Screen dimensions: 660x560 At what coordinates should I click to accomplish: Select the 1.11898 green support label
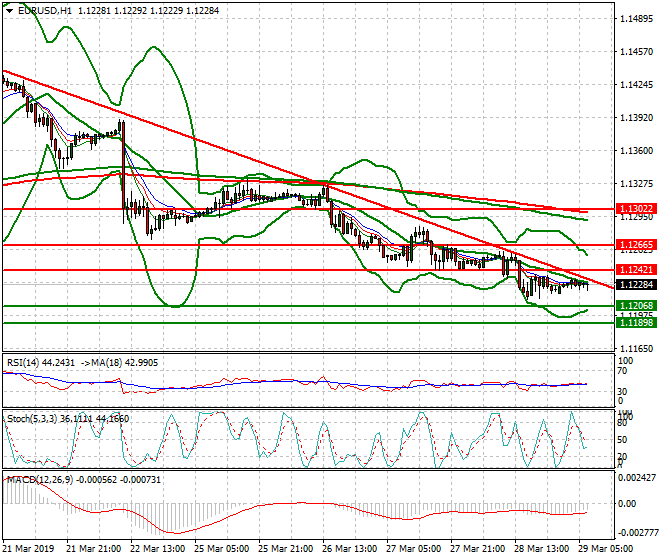(x=636, y=323)
